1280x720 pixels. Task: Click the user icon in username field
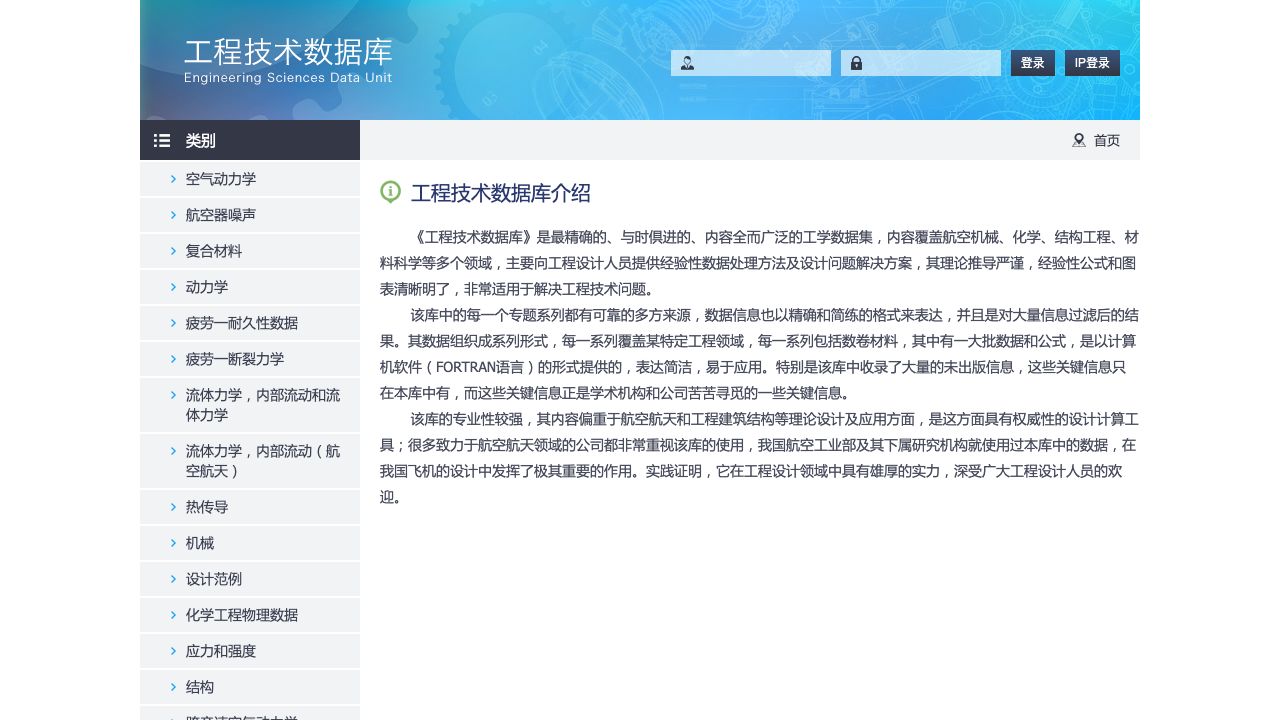(687, 63)
